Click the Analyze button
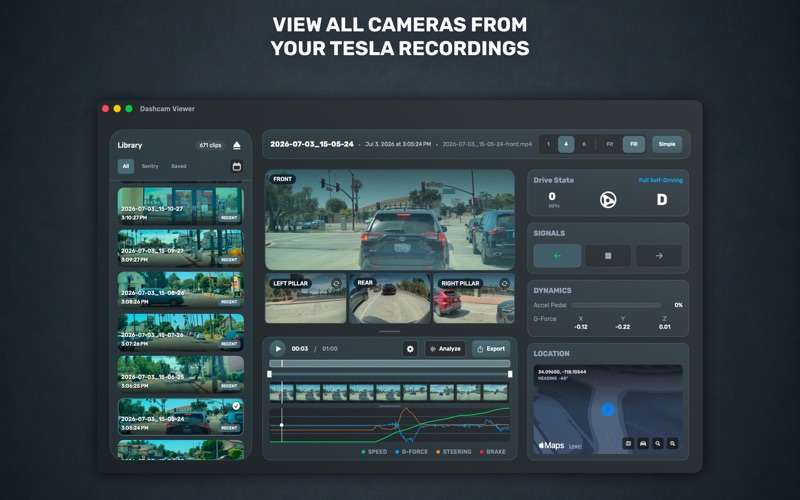The image size is (800, 500). click(x=445, y=349)
